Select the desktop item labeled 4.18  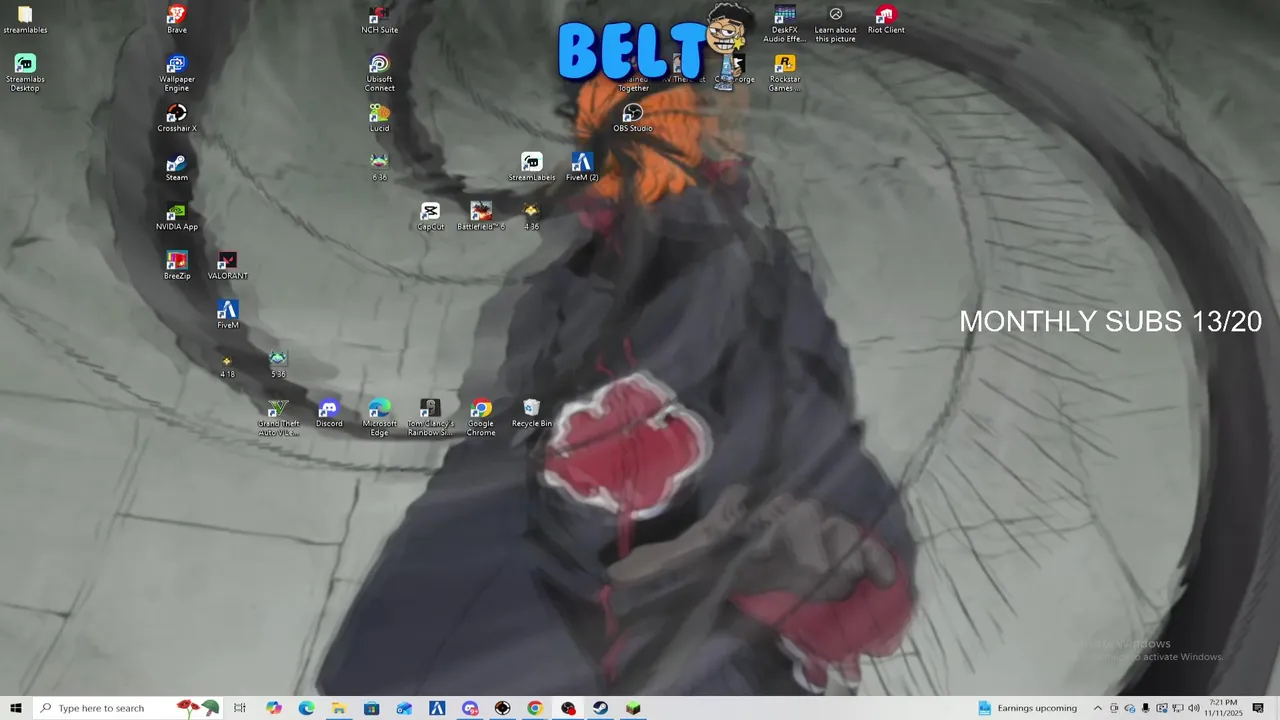click(227, 365)
